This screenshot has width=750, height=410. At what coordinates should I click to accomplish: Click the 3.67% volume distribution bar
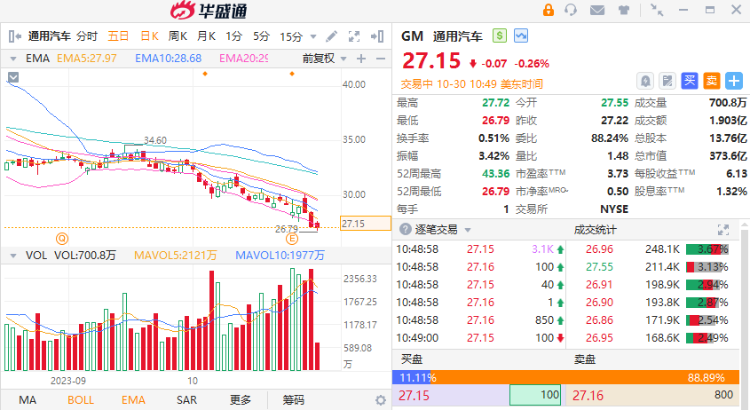pyautogui.click(x=707, y=249)
